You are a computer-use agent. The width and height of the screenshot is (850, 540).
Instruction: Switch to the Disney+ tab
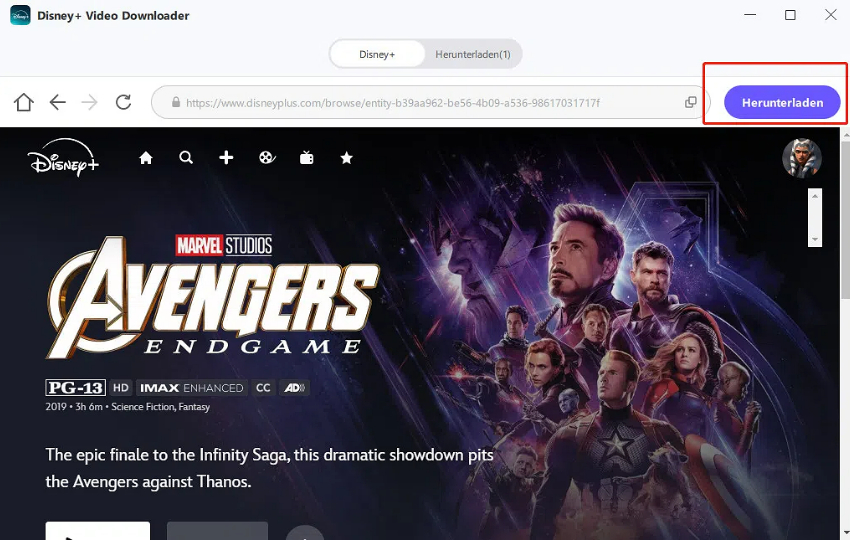point(377,54)
